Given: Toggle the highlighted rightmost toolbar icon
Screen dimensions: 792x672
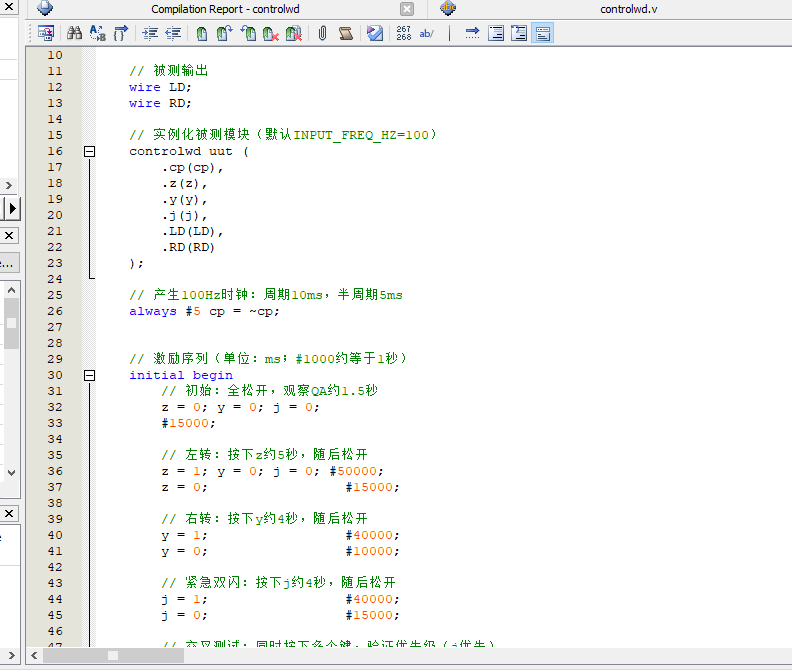Looking at the screenshot, I should tap(542, 33).
